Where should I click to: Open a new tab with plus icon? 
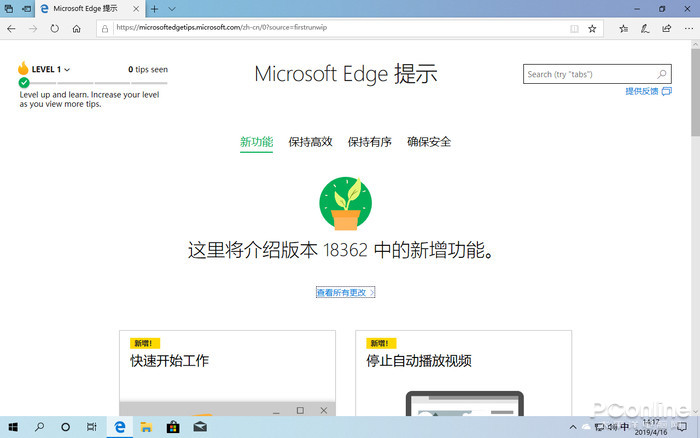tap(154, 9)
